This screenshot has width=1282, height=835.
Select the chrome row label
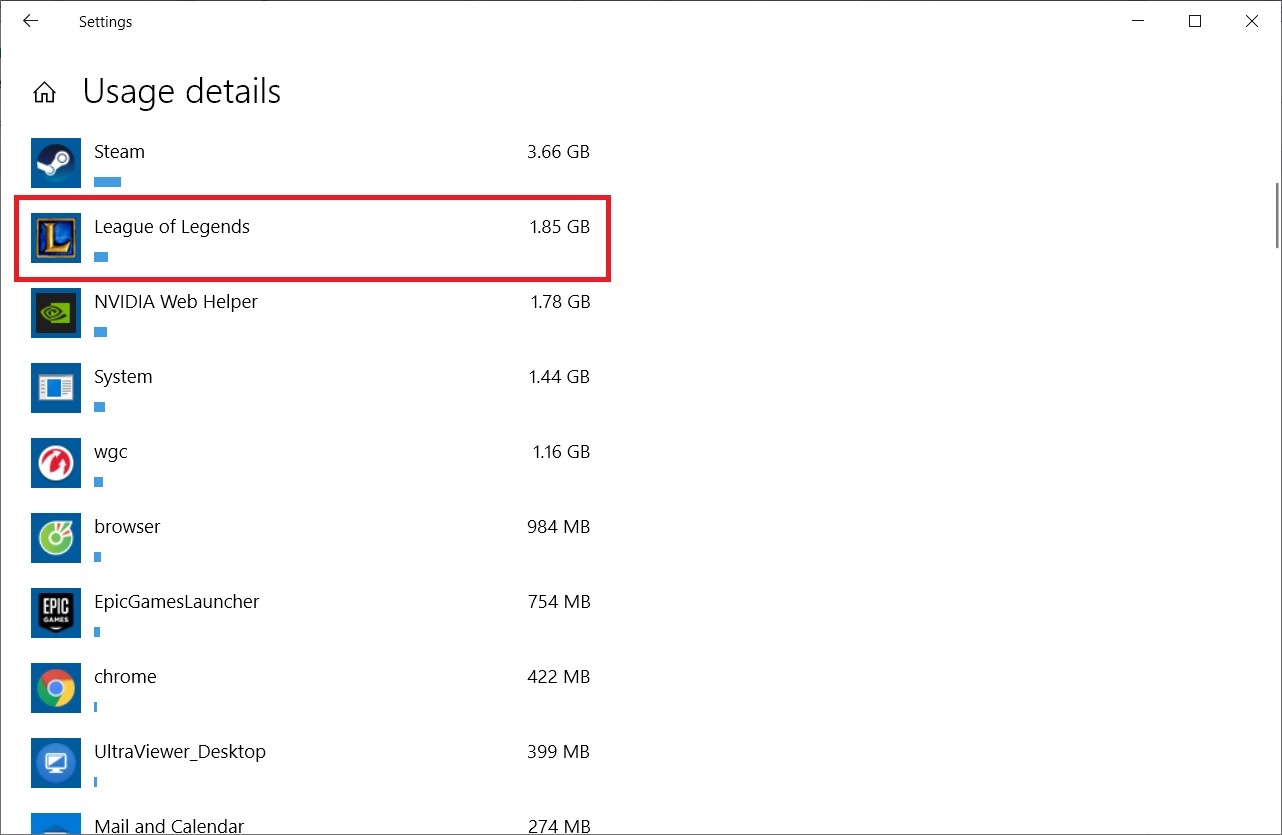click(125, 677)
